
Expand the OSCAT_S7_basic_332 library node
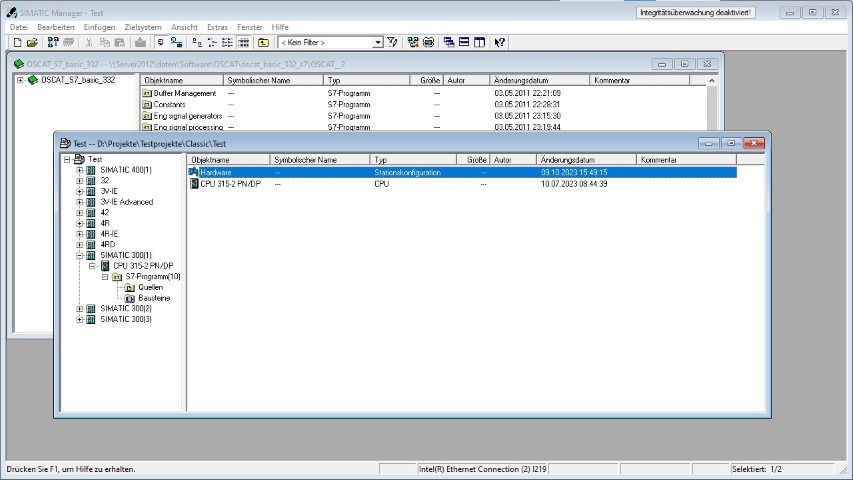point(20,80)
